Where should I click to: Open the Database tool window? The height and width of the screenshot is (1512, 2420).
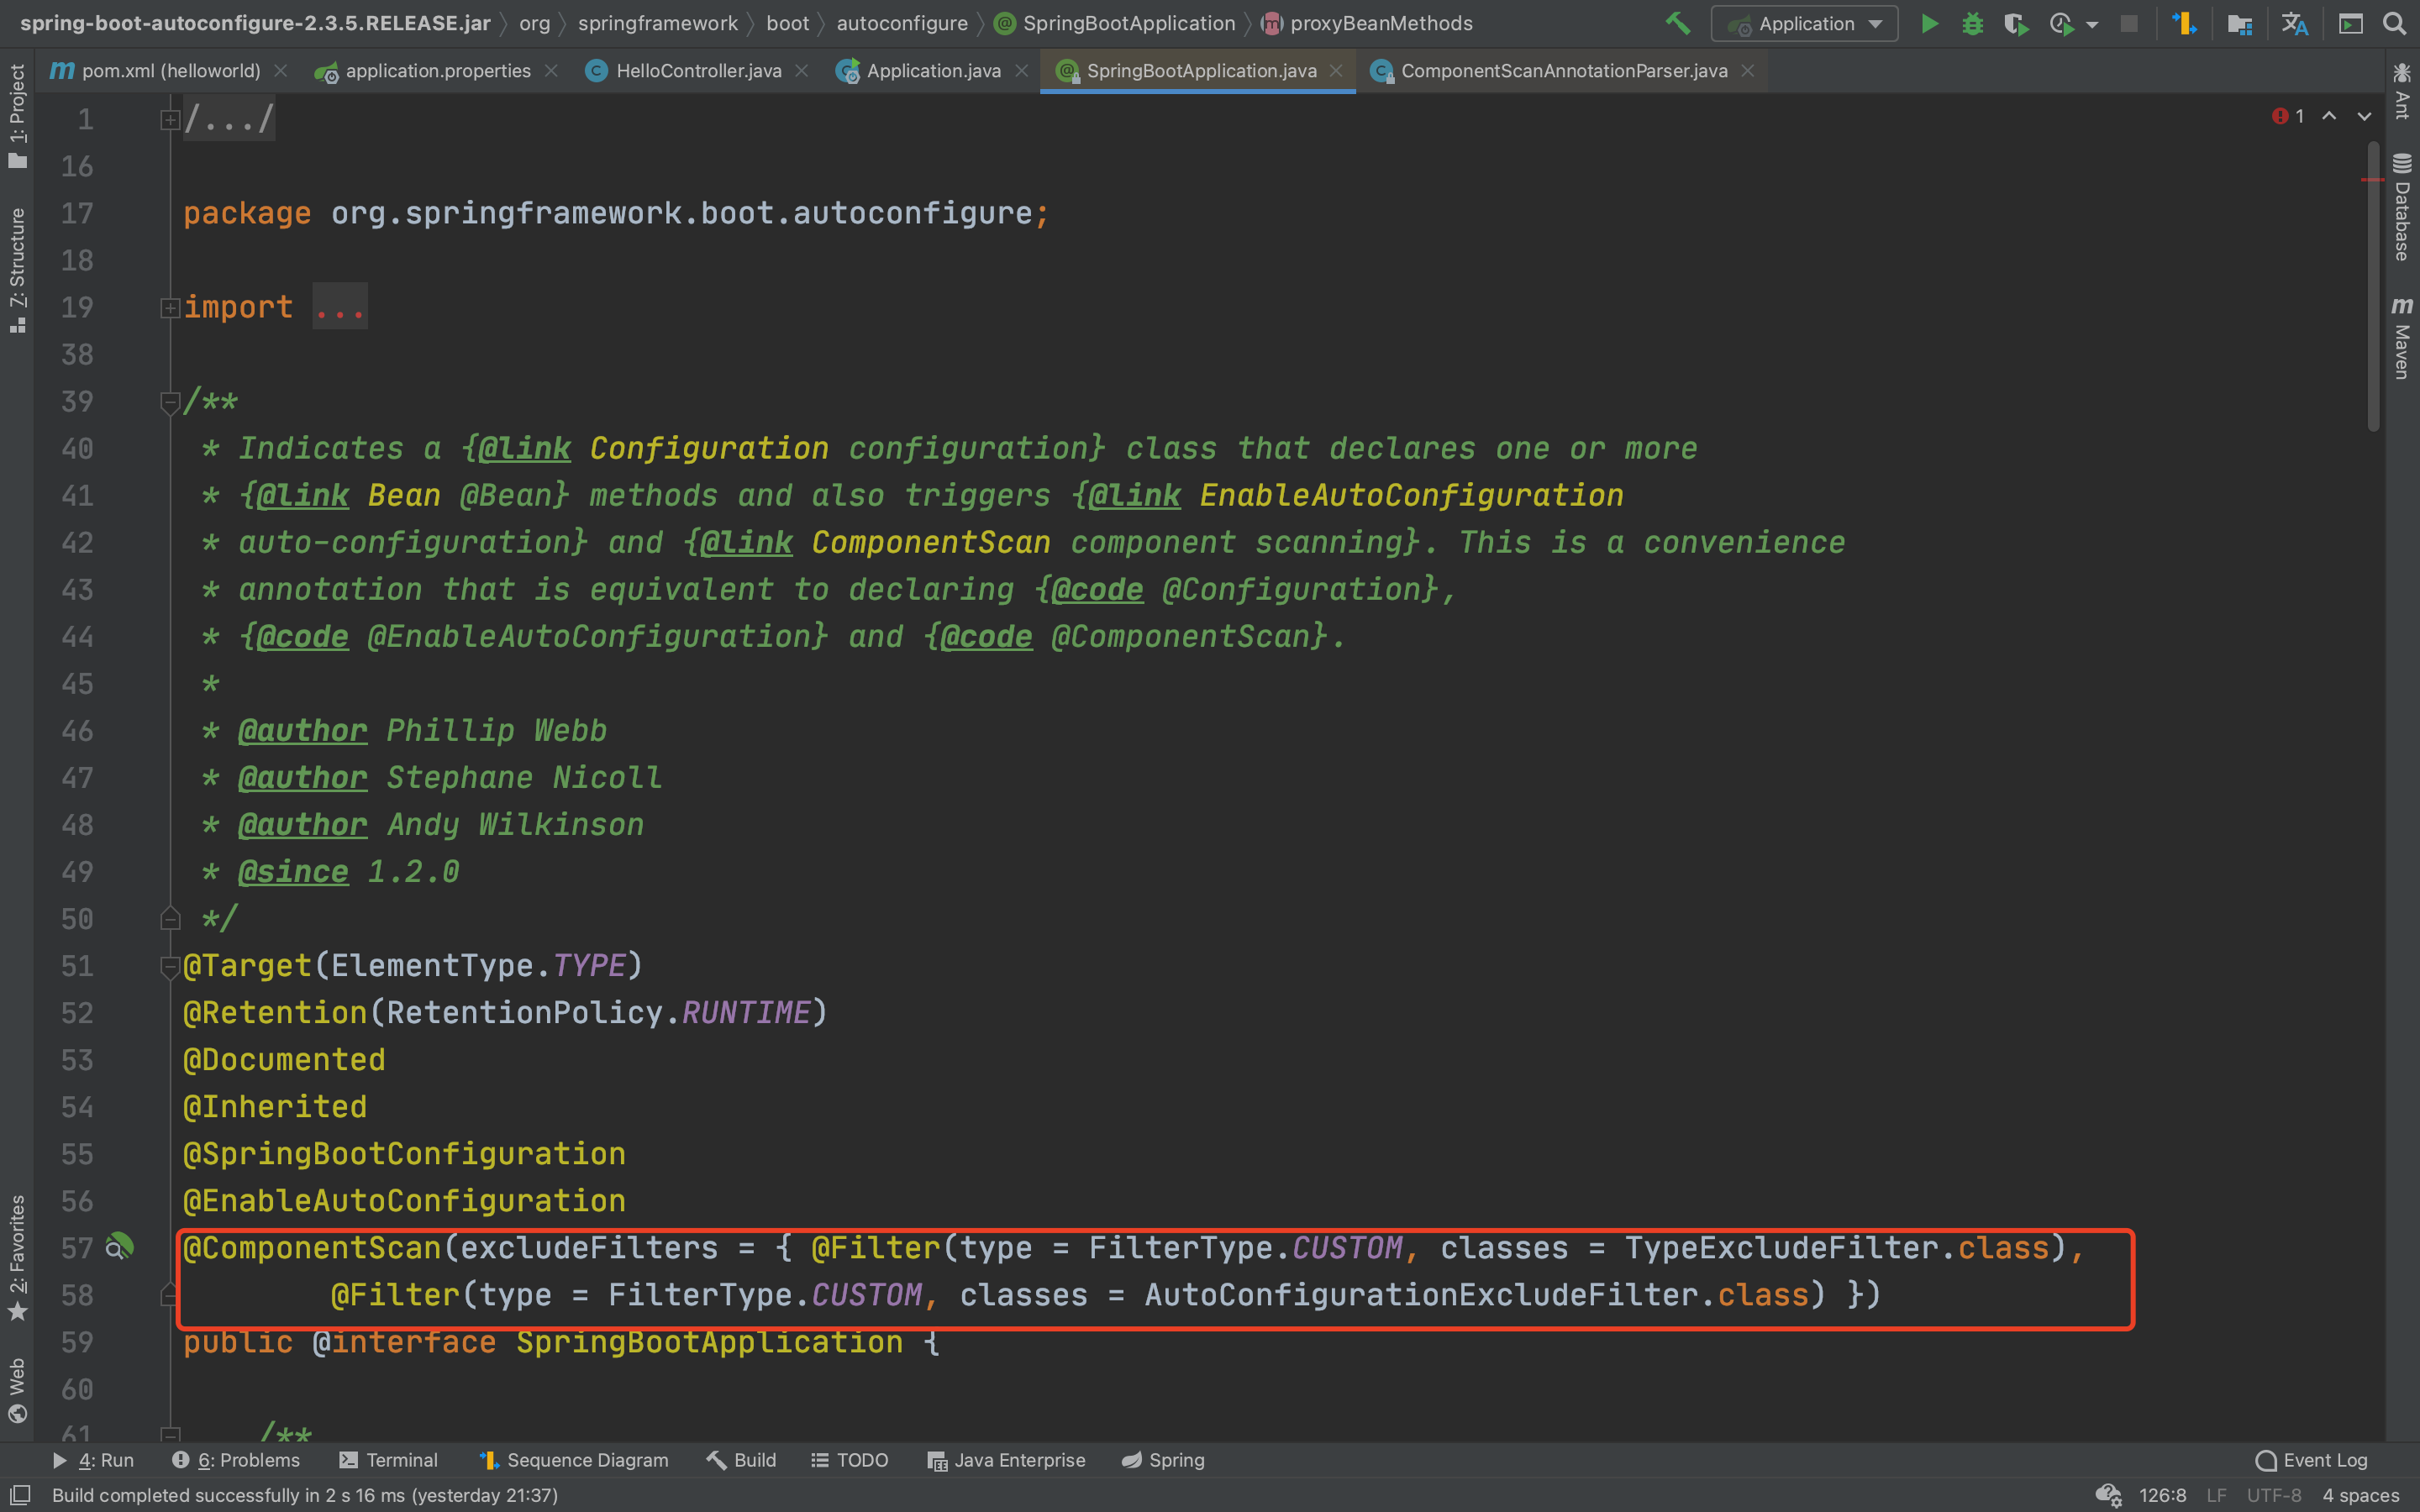[2402, 207]
